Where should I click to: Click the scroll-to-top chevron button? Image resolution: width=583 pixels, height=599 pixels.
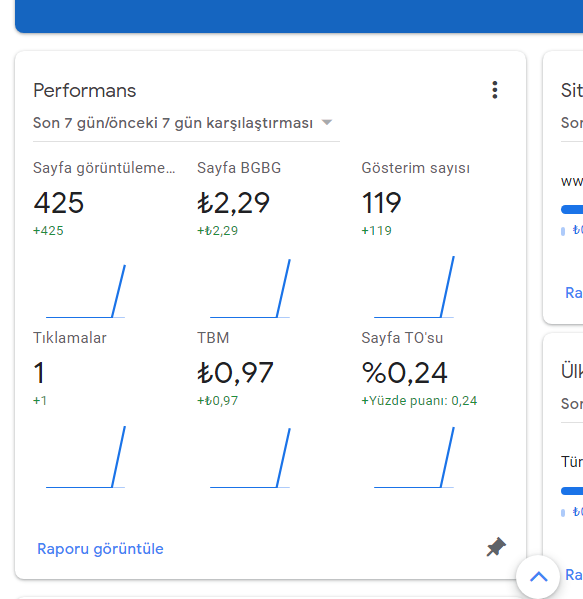(538, 576)
